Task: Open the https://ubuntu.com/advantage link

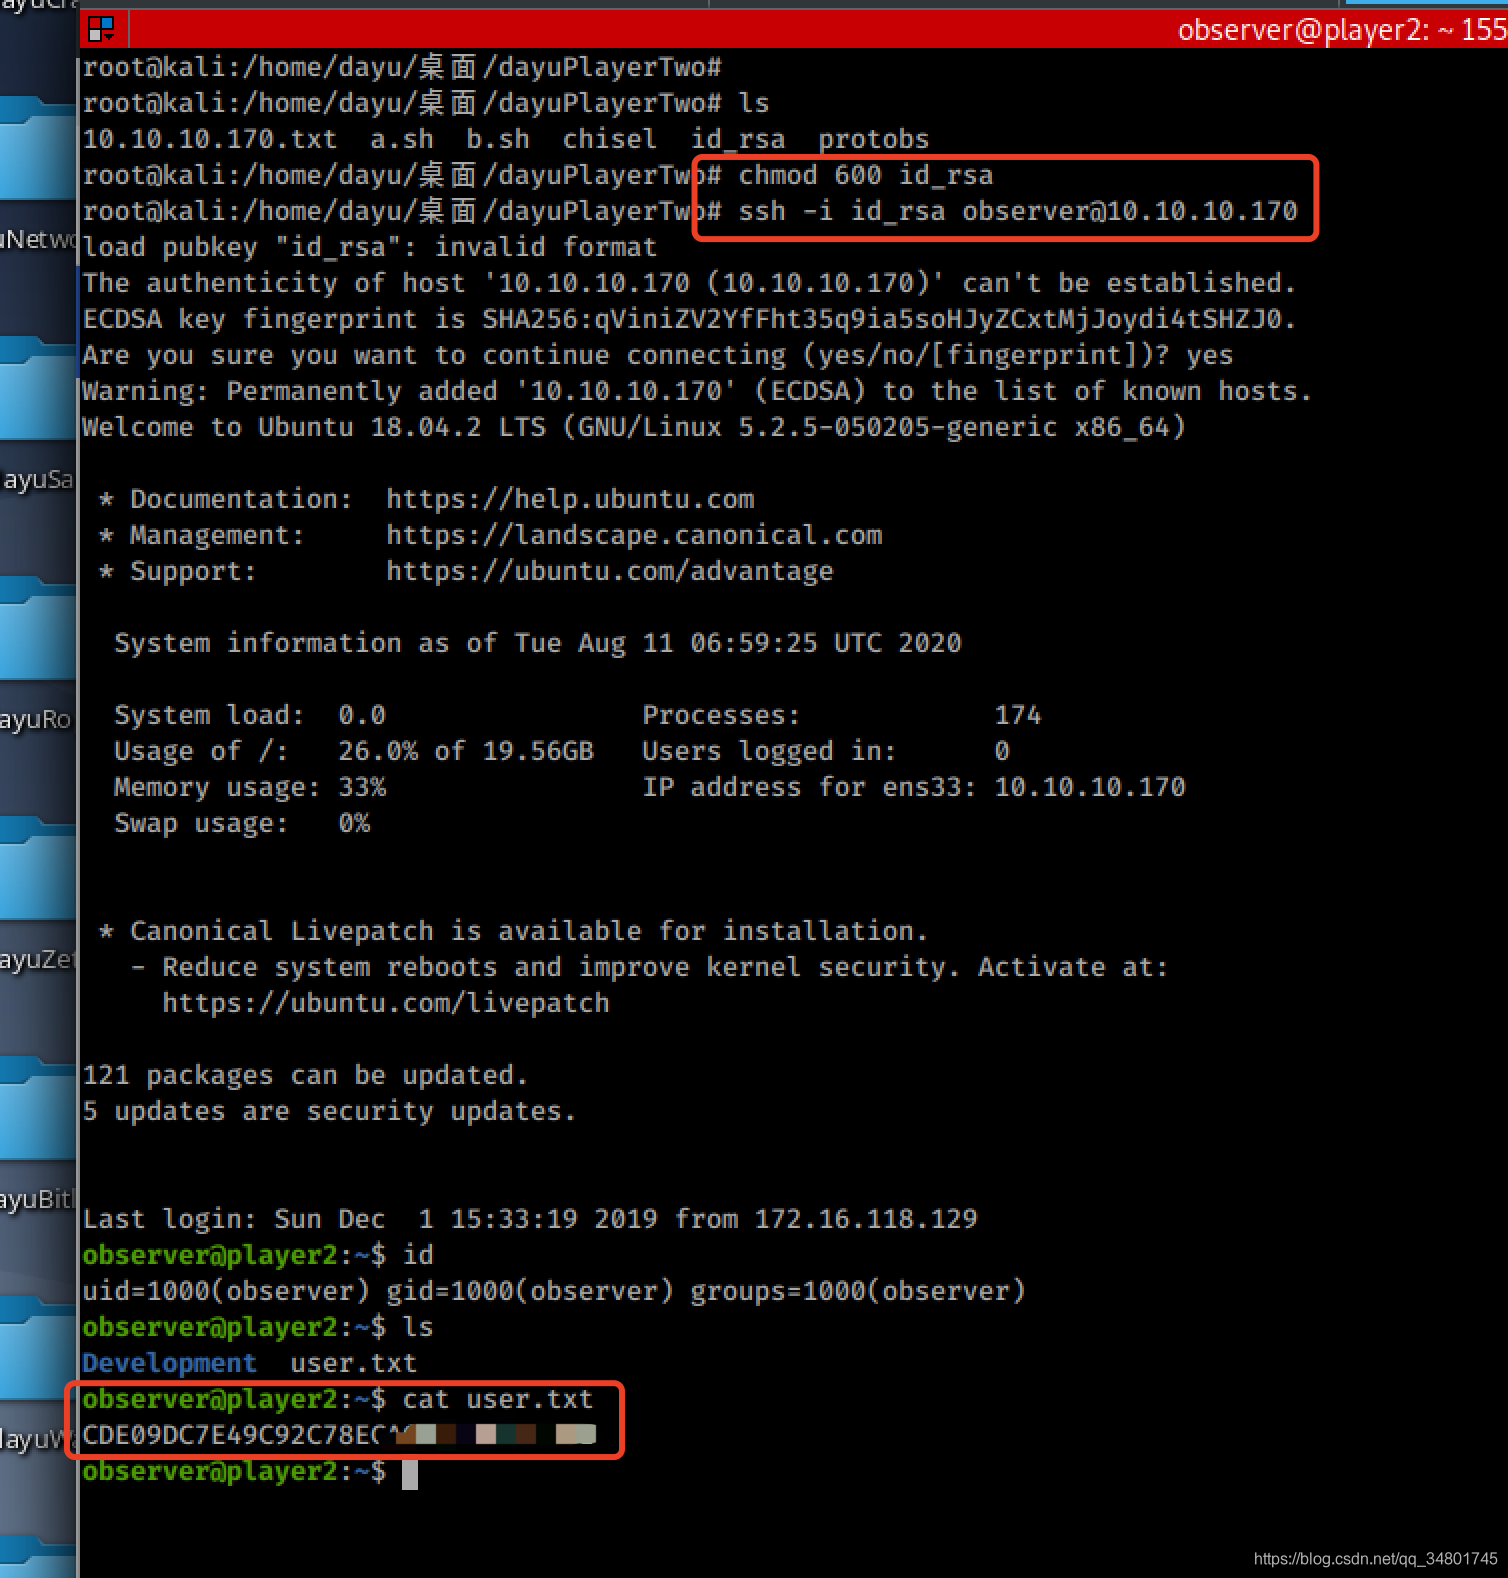Action: point(610,571)
